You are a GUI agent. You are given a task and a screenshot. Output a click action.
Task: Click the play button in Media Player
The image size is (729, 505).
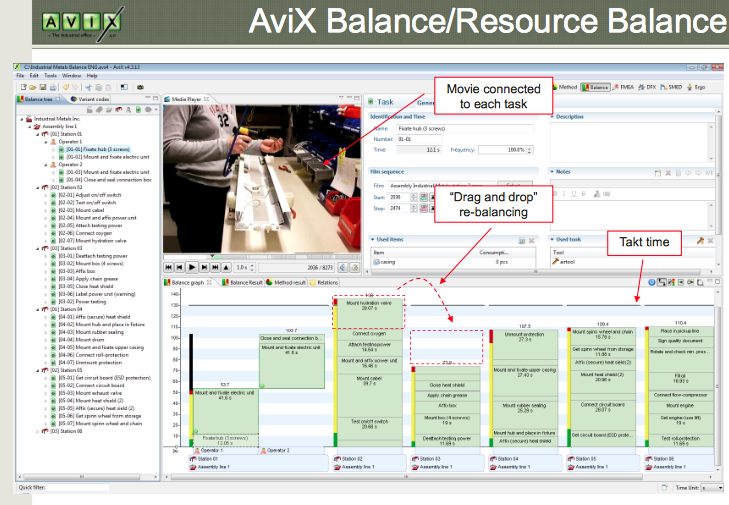(x=192, y=267)
